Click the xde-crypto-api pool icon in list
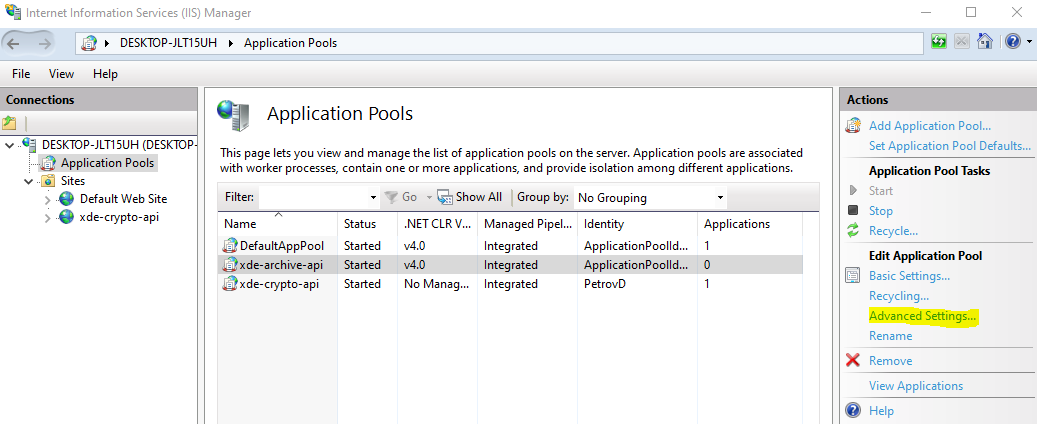The height and width of the screenshot is (424, 1037). pyautogui.click(x=229, y=284)
